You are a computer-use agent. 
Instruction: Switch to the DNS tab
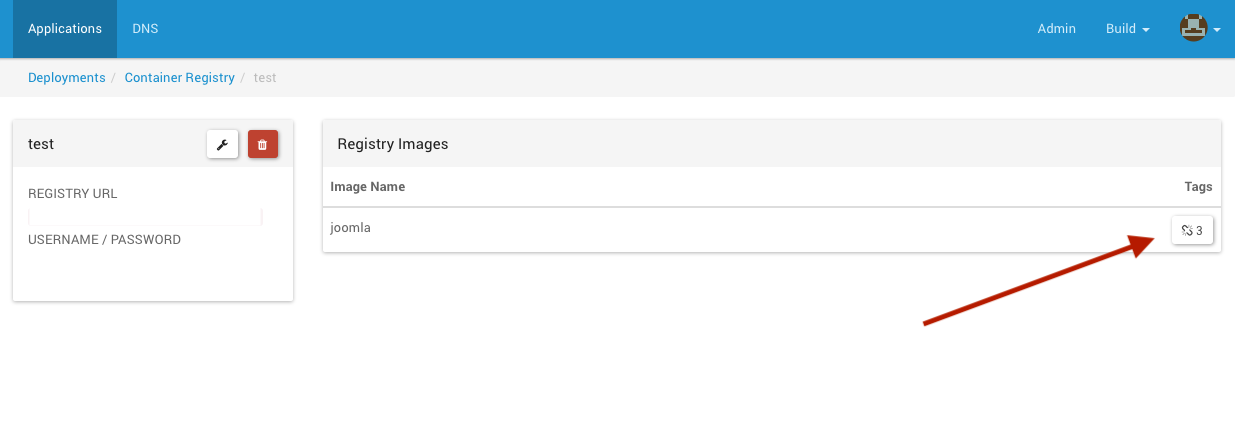pos(145,29)
